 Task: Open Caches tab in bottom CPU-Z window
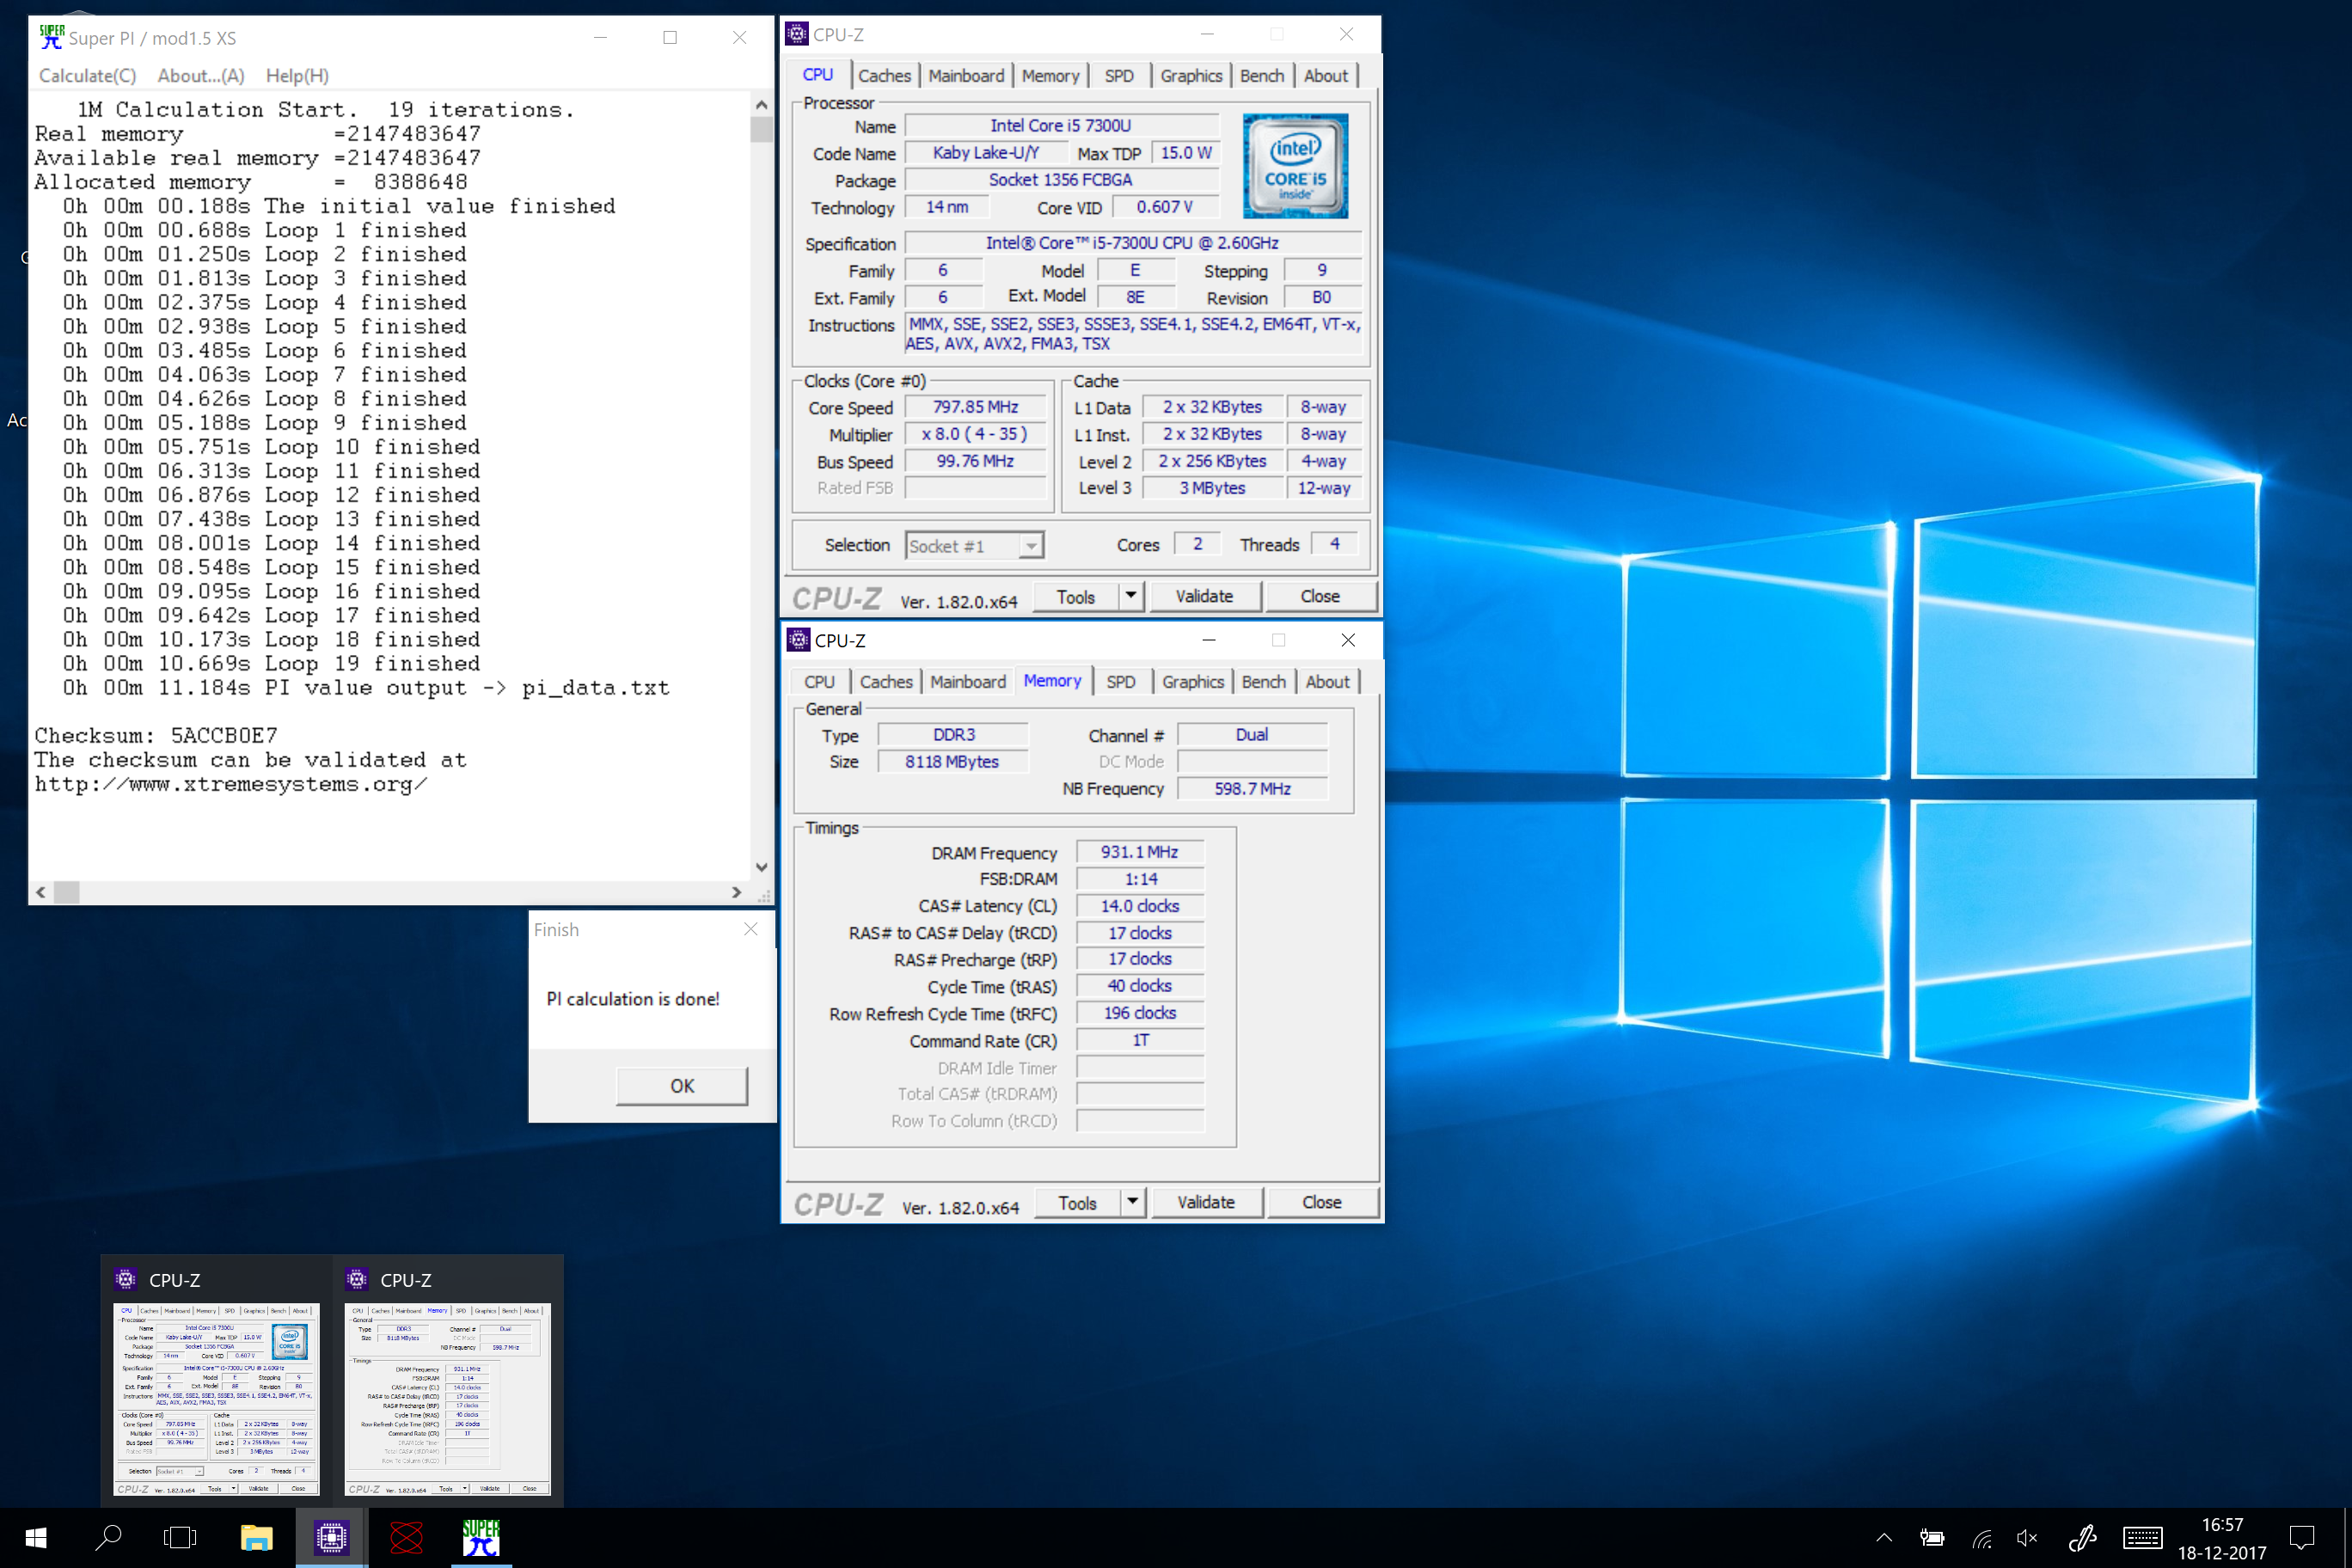coord(886,682)
